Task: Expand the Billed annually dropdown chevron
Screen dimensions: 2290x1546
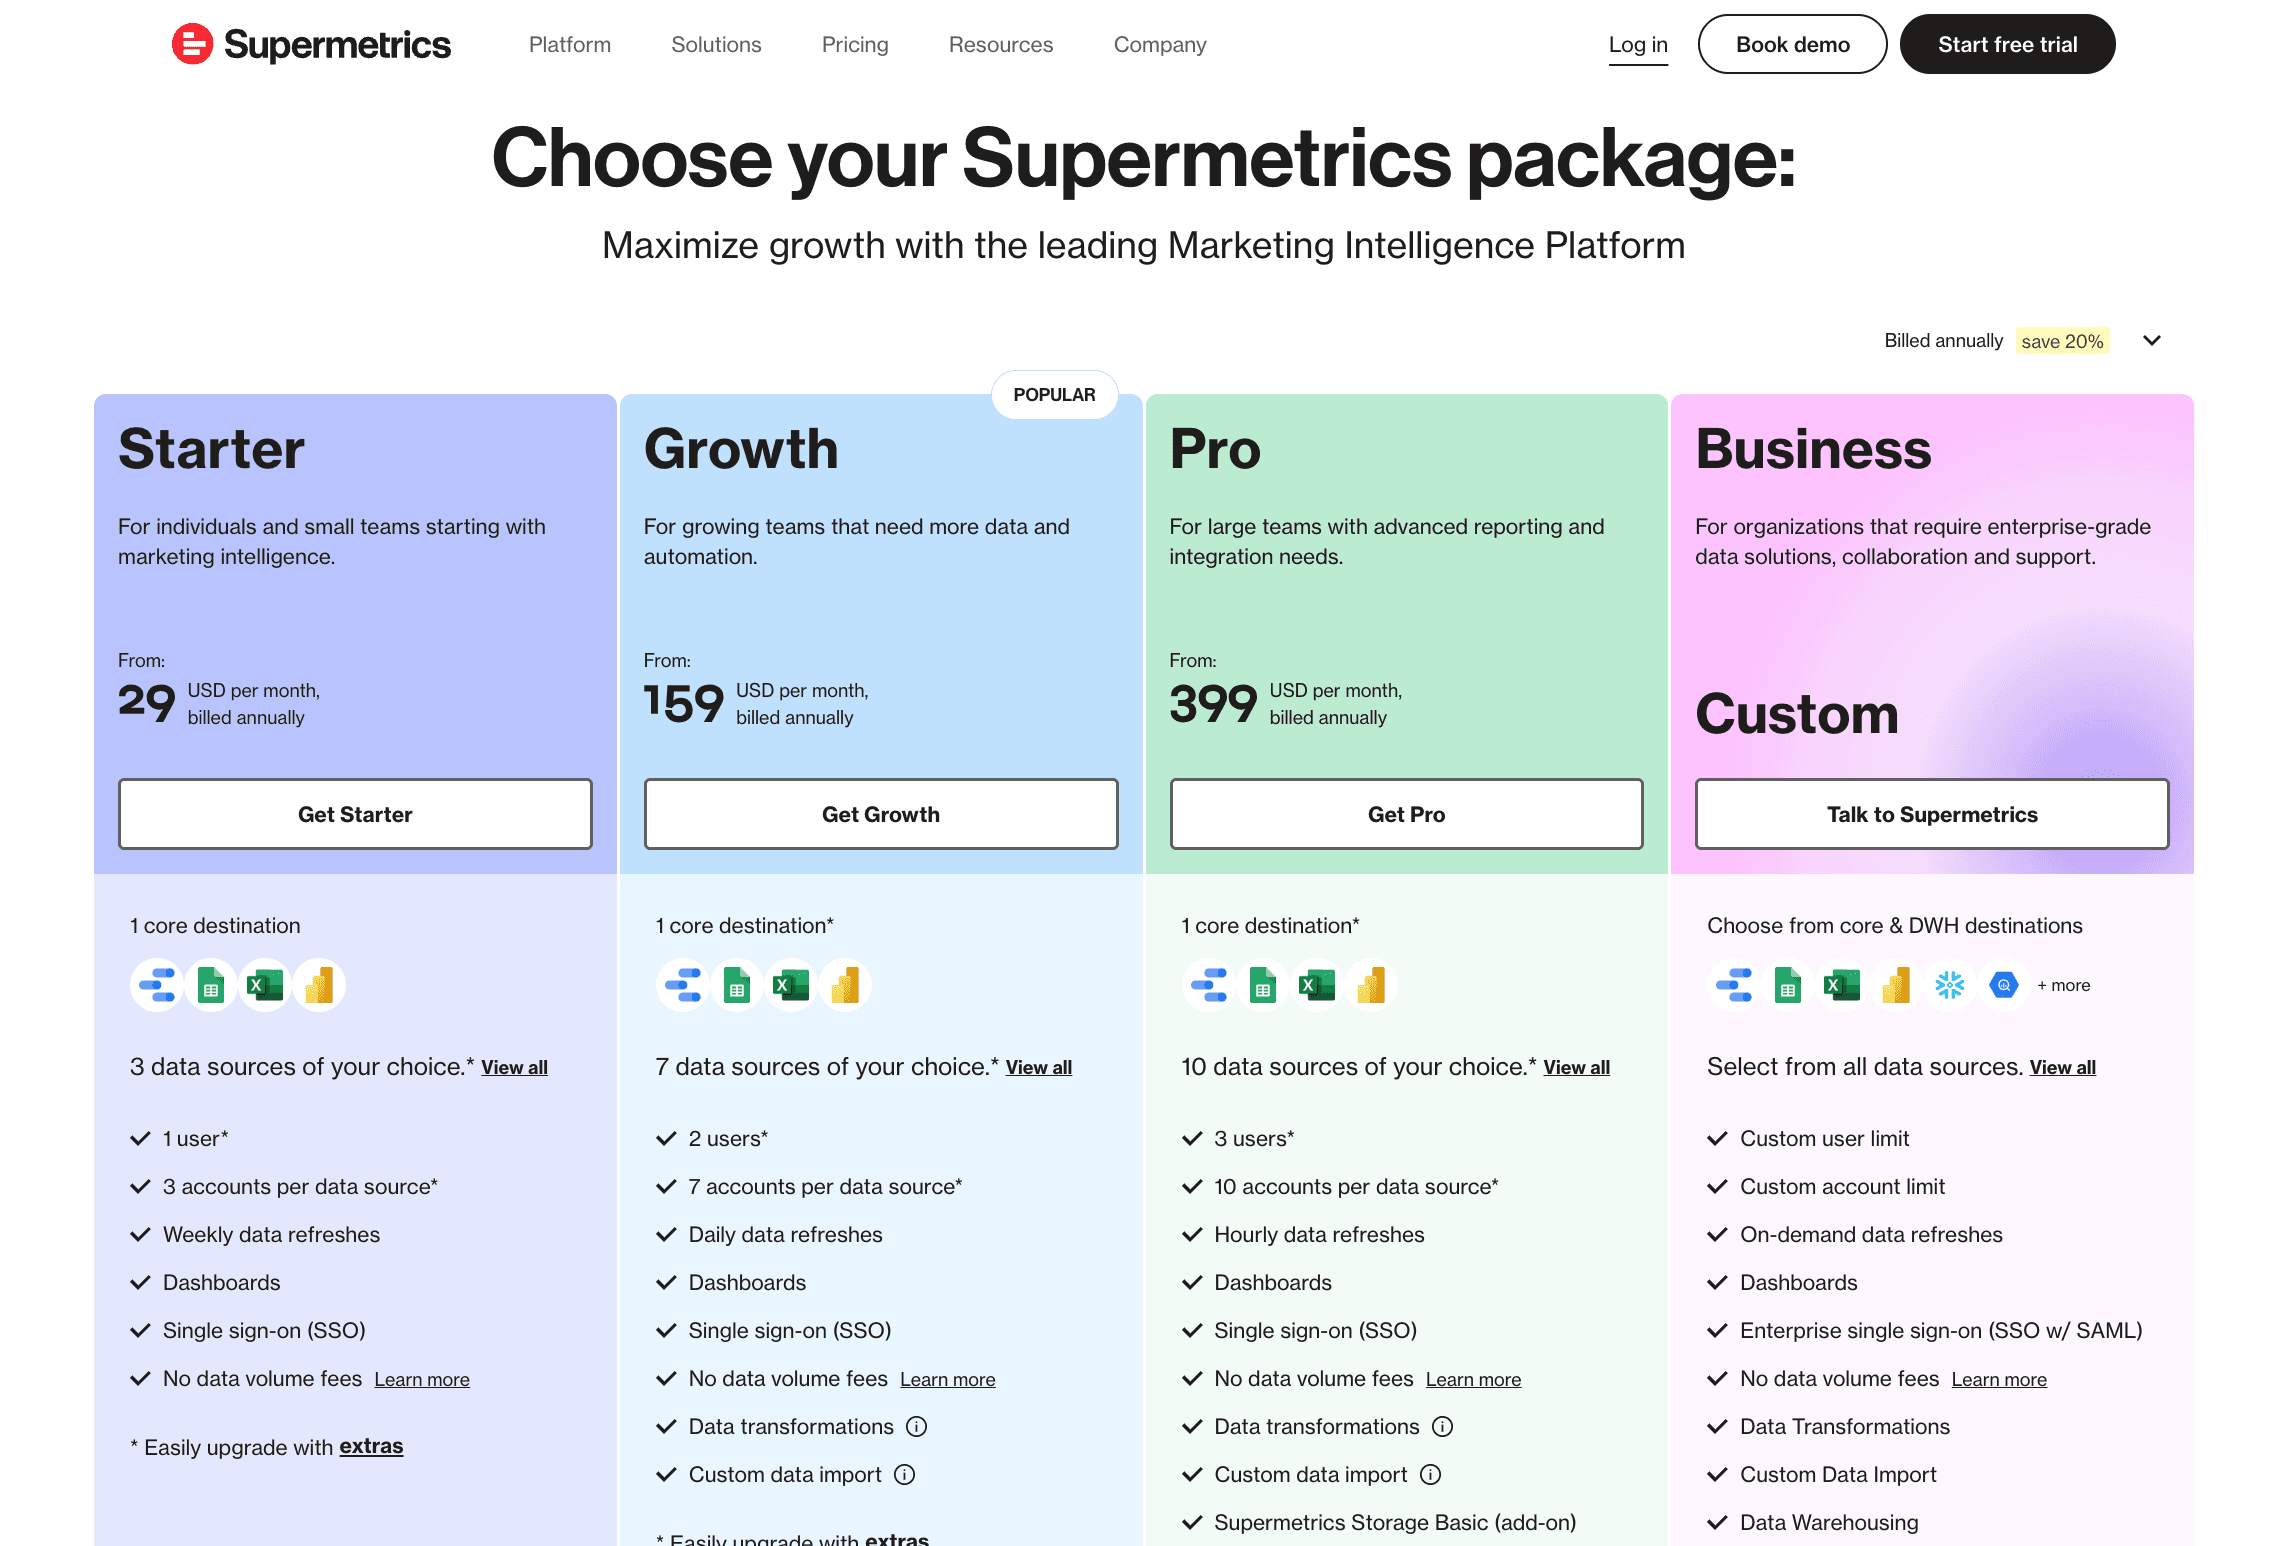Action: pyautogui.click(x=2152, y=341)
